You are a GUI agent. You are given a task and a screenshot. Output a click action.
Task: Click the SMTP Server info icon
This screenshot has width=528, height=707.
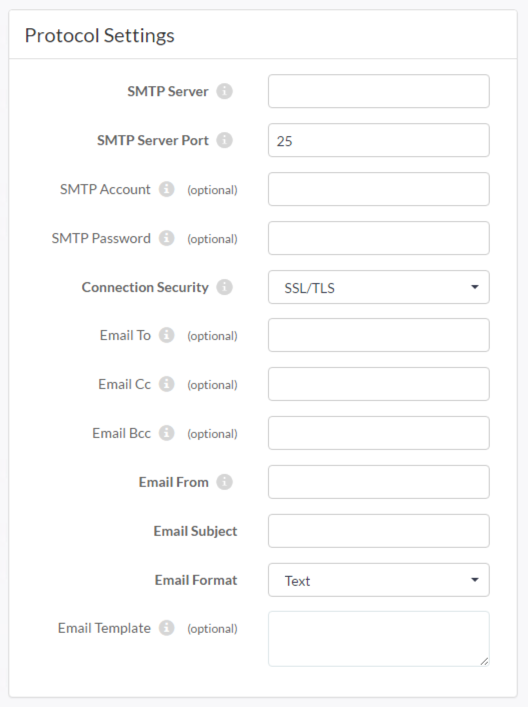click(225, 91)
